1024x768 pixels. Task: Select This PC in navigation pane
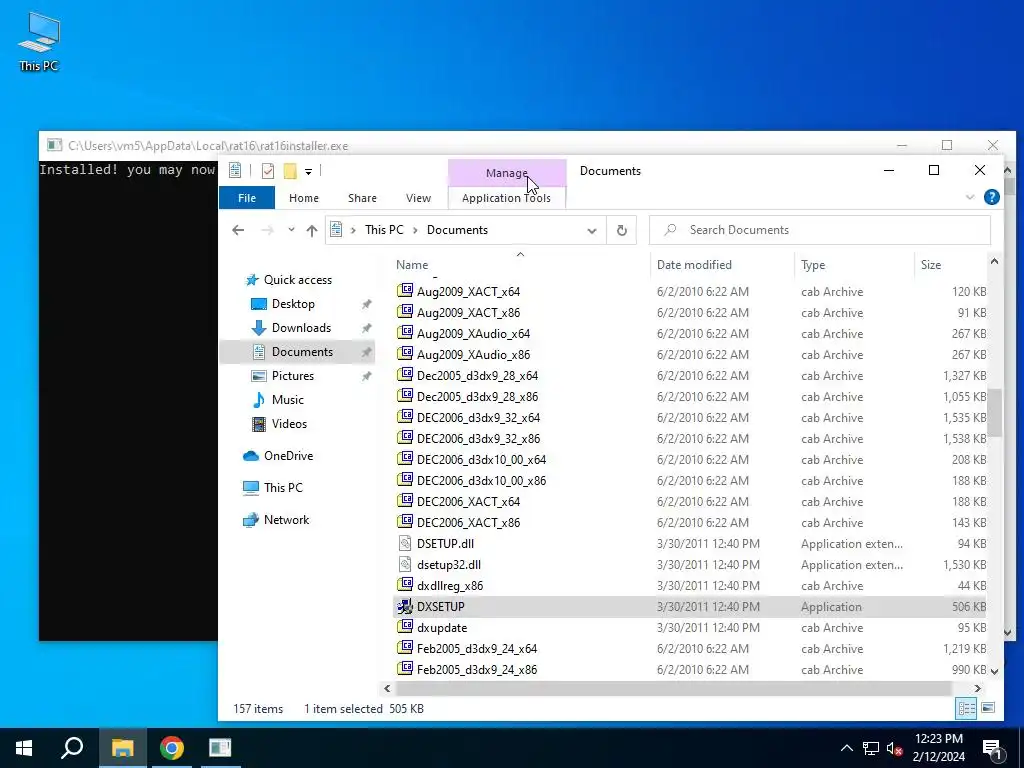[x=283, y=488]
